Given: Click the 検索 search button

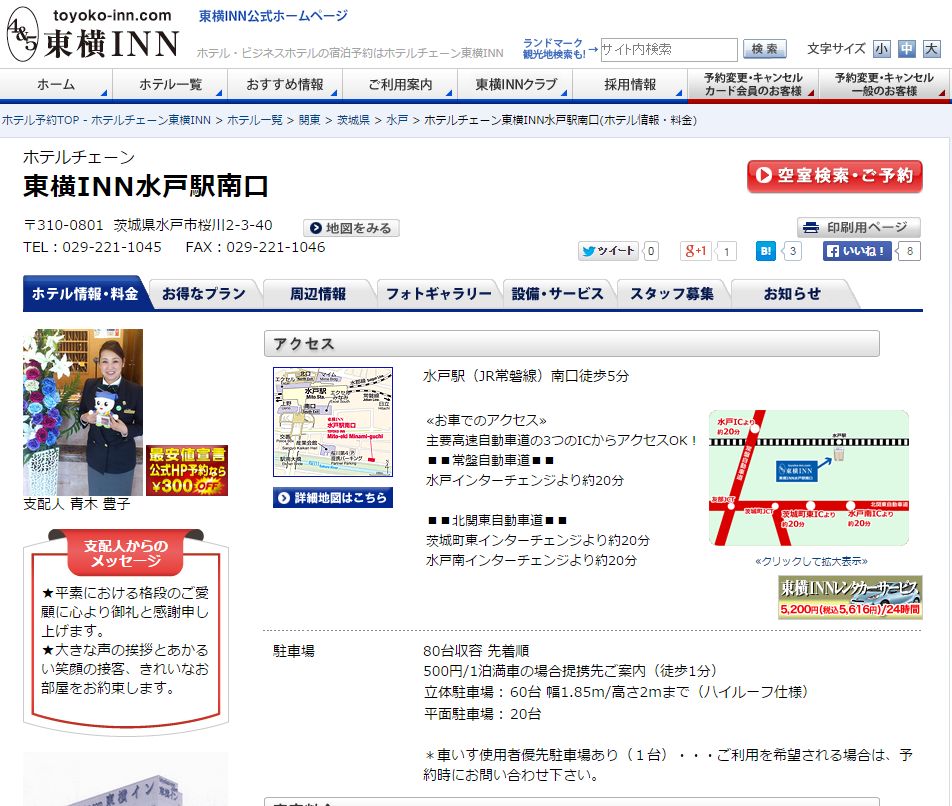Looking at the screenshot, I should tap(764, 49).
